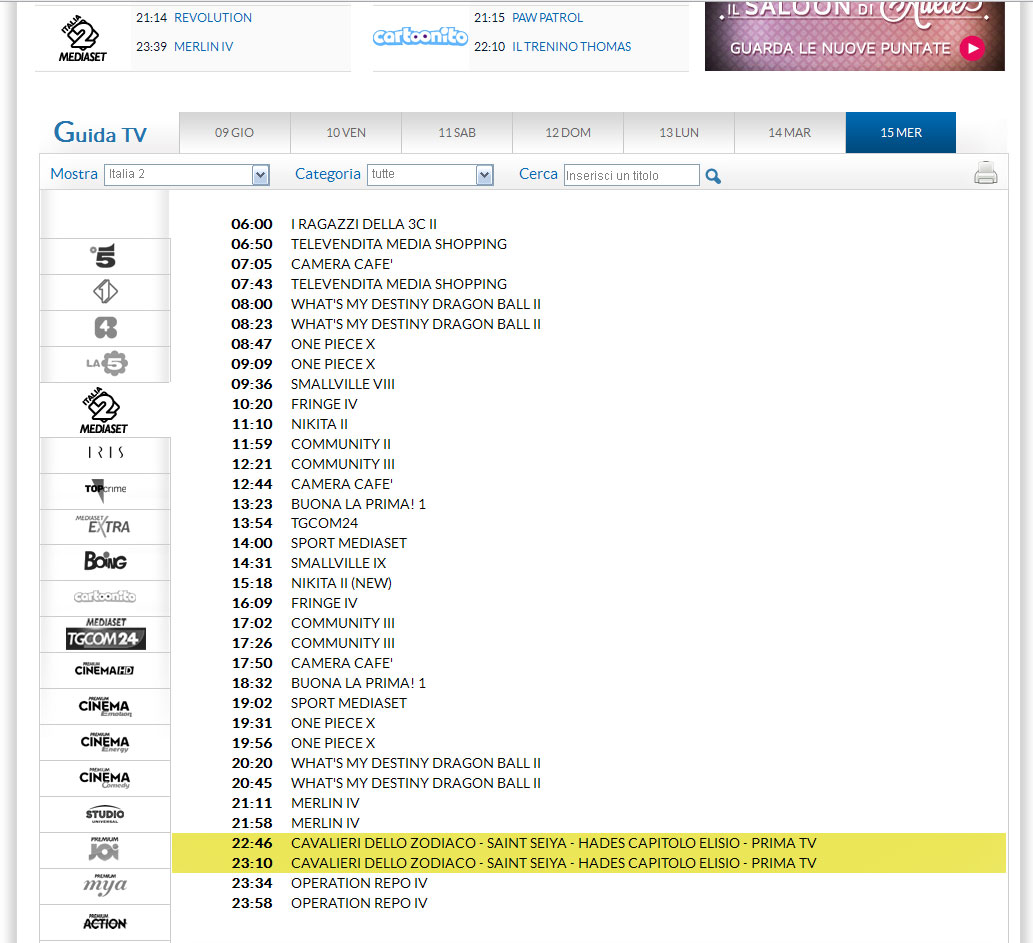Select the TGCOM24 channel logo
Image resolution: width=1033 pixels, height=943 pixels.
pyautogui.click(x=105, y=634)
